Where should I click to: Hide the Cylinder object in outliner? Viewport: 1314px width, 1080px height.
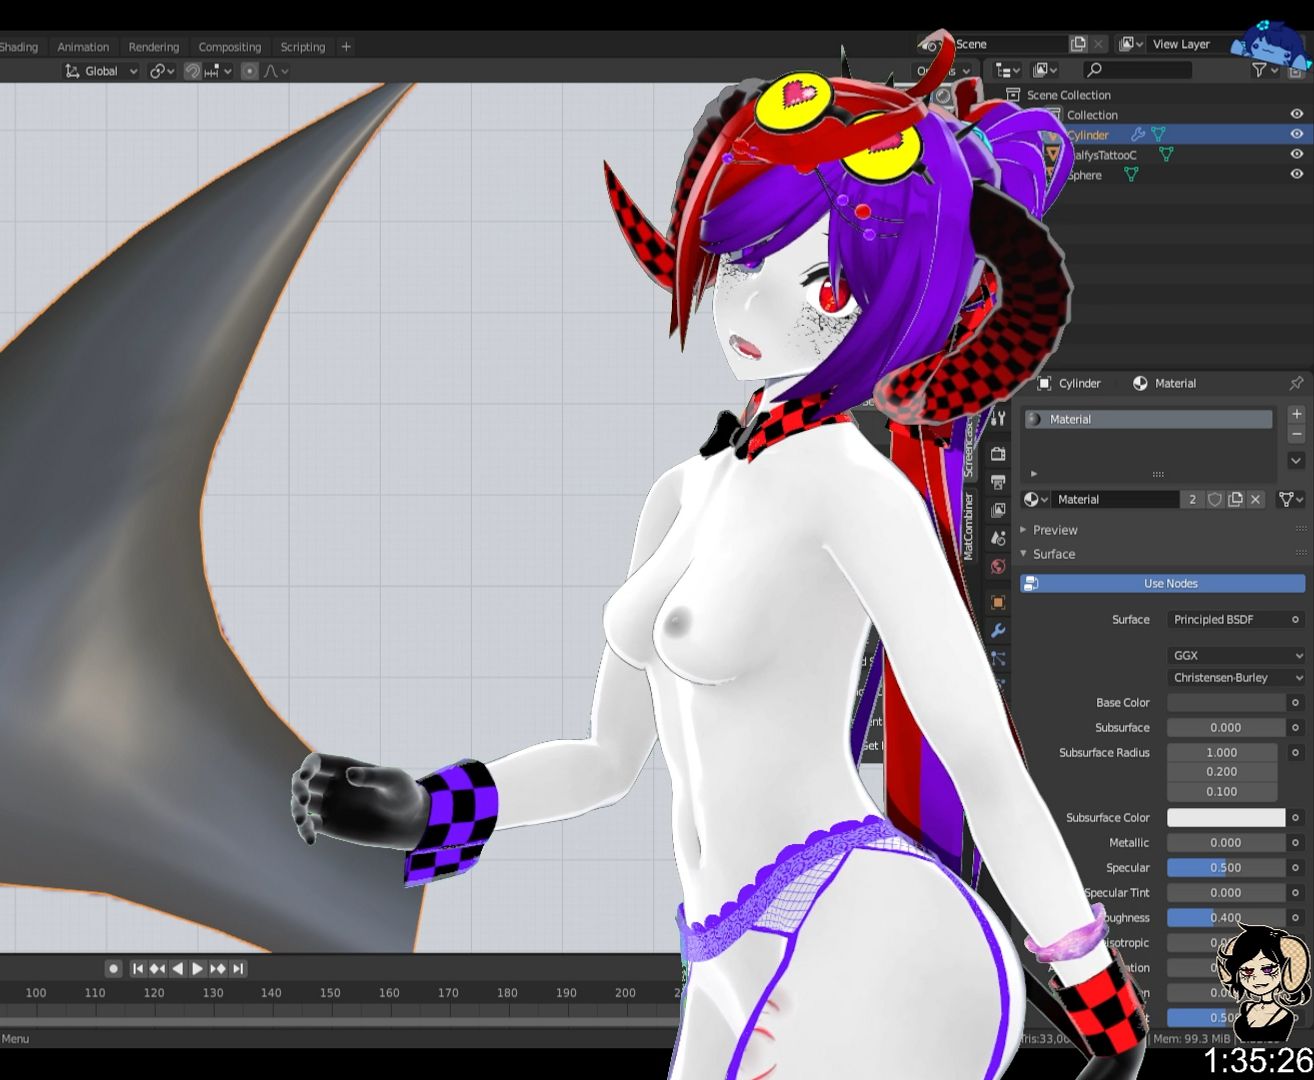click(x=1296, y=134)
